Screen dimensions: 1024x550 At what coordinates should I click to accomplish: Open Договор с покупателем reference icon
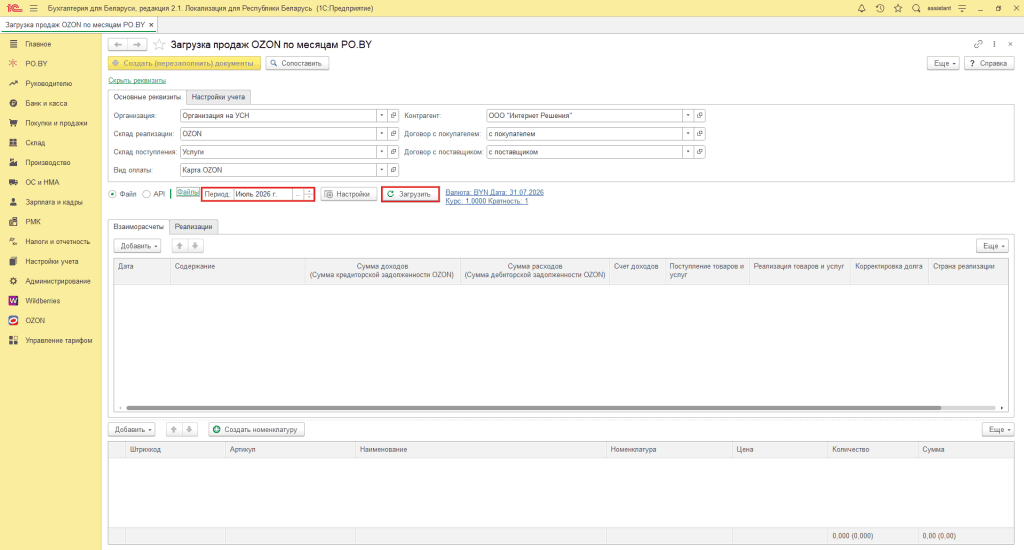point(699,134)
